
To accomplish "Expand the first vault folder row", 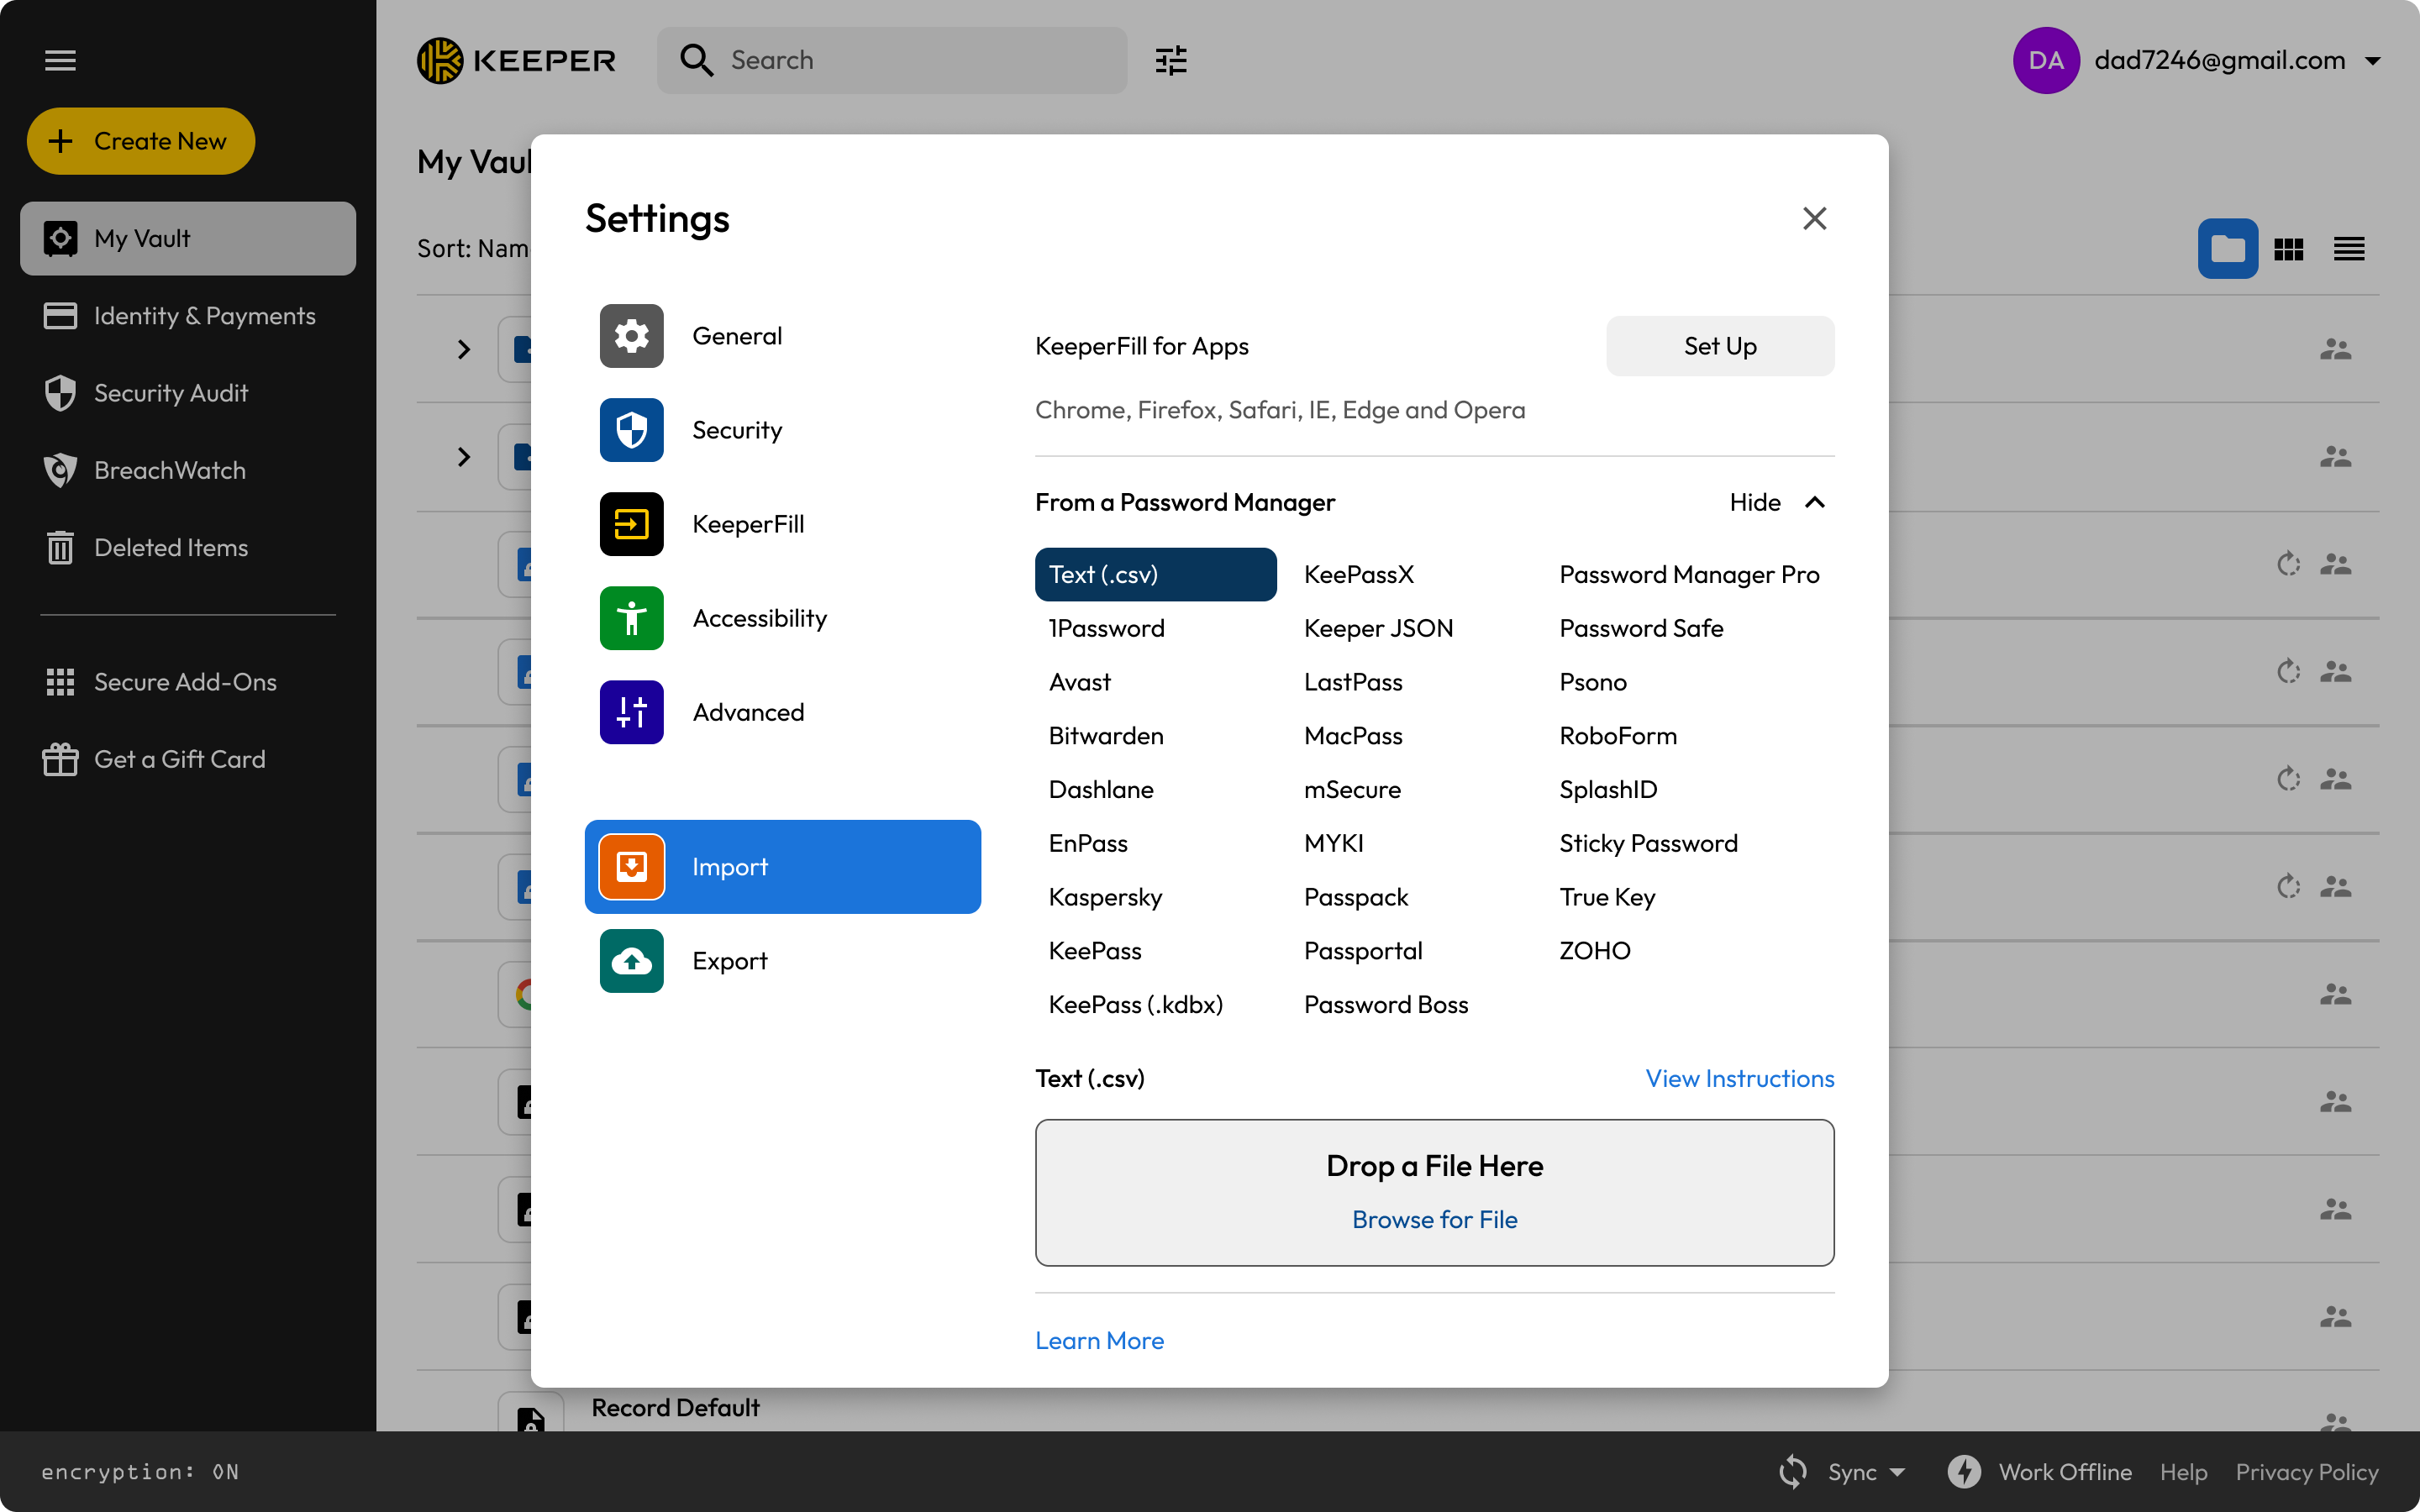I will [463, 349].
